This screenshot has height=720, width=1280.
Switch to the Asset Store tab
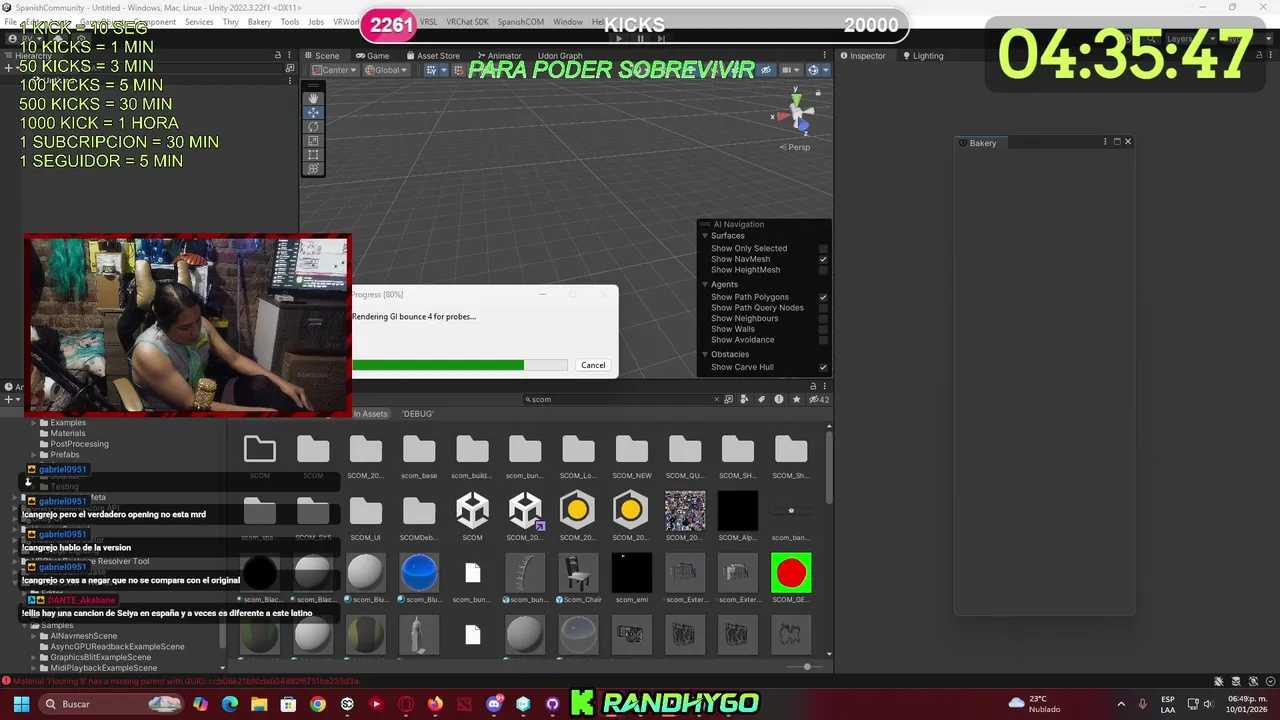click(433, 56)
